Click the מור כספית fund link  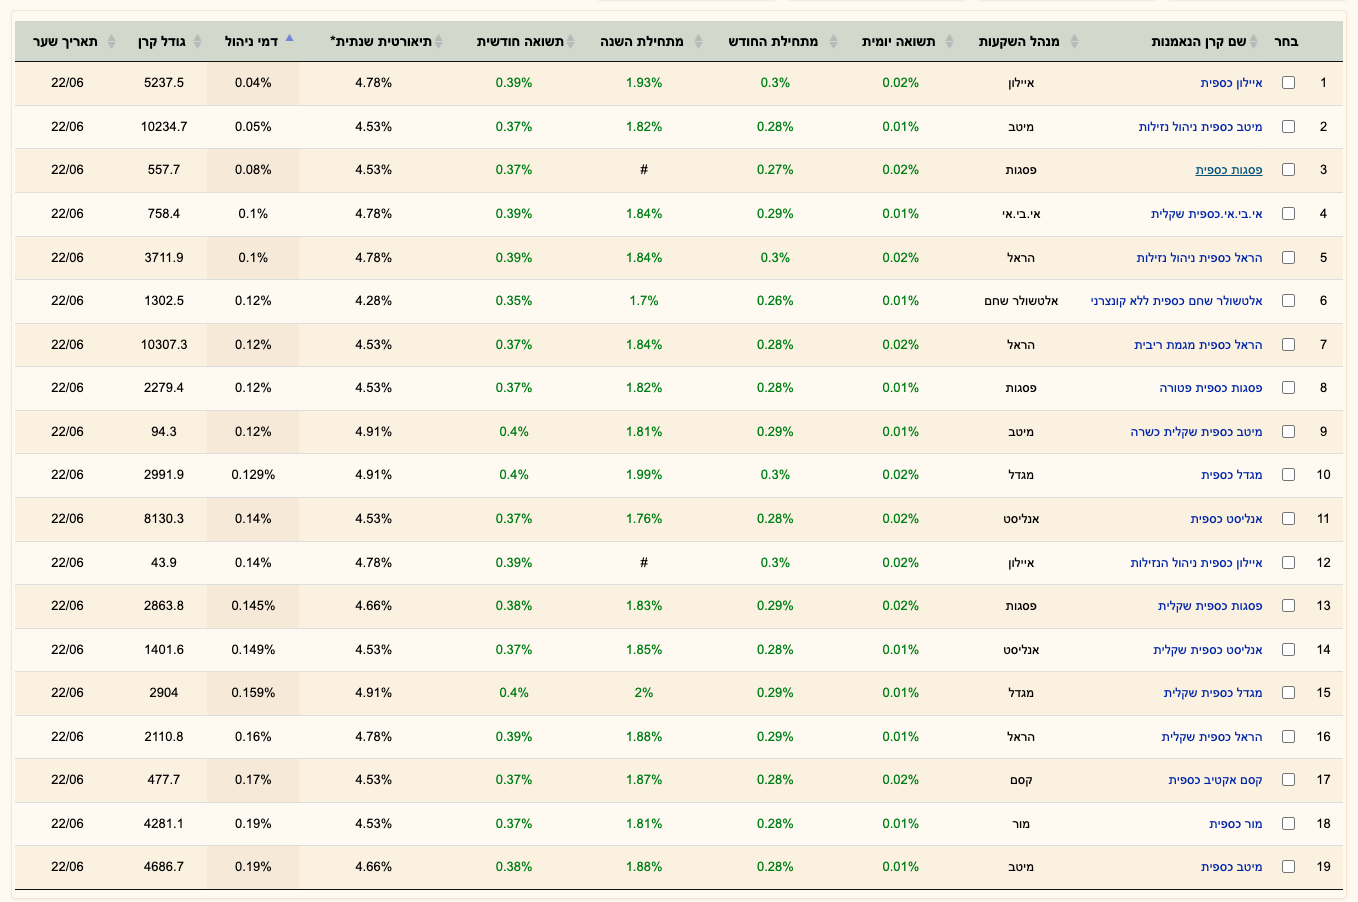tap(1235, 824)
